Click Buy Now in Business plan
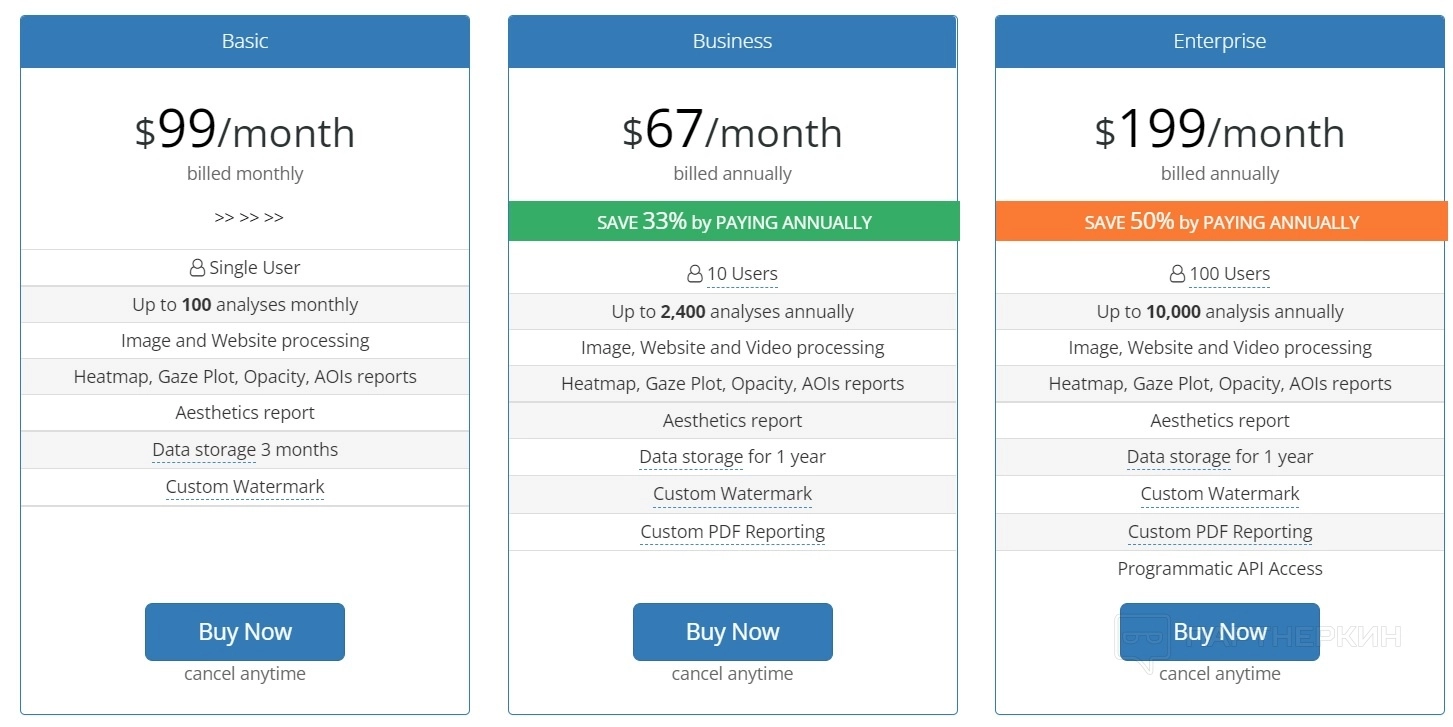The image size is (1453, 727). coord(732,632)
